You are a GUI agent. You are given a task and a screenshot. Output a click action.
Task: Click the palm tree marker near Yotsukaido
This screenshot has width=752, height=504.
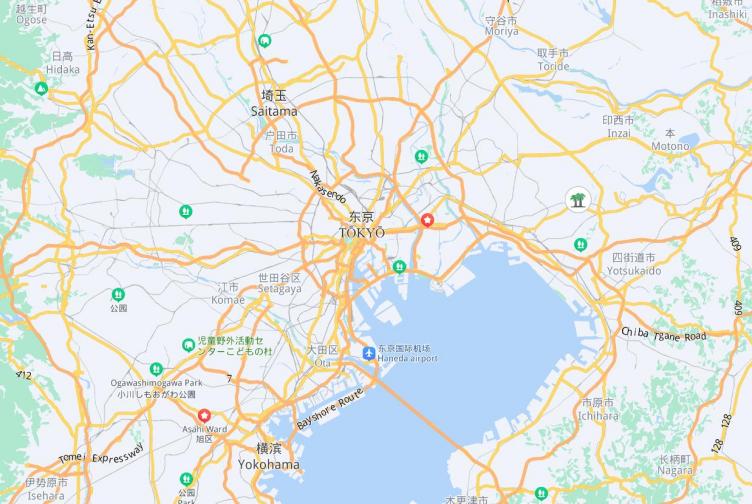point(578,200)
